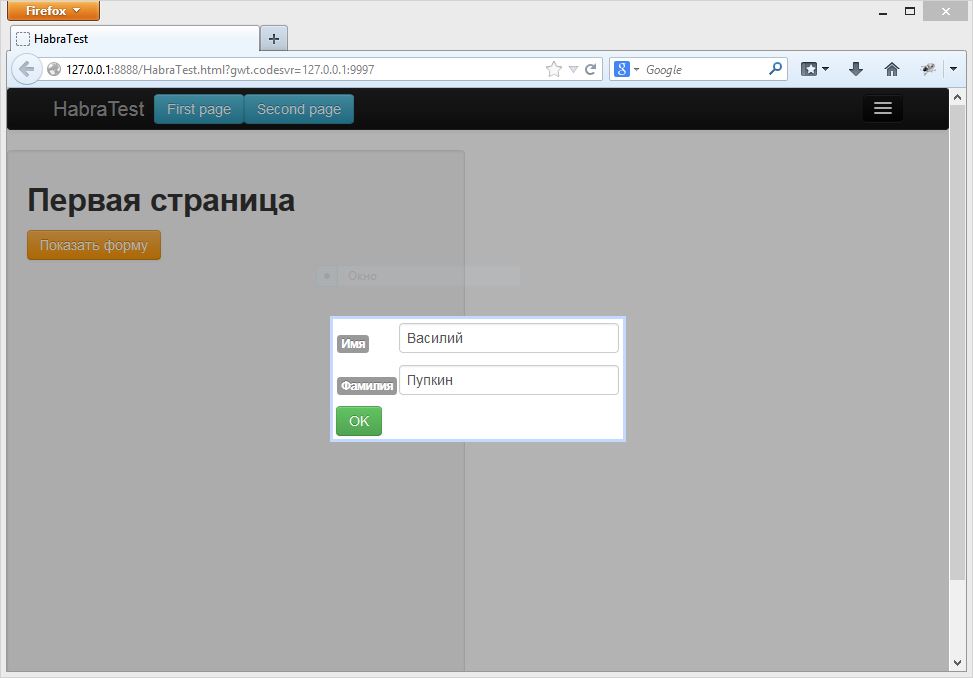Select the radio button beside Окно
The width and height of the screenshot is (973, 678).
326,275
